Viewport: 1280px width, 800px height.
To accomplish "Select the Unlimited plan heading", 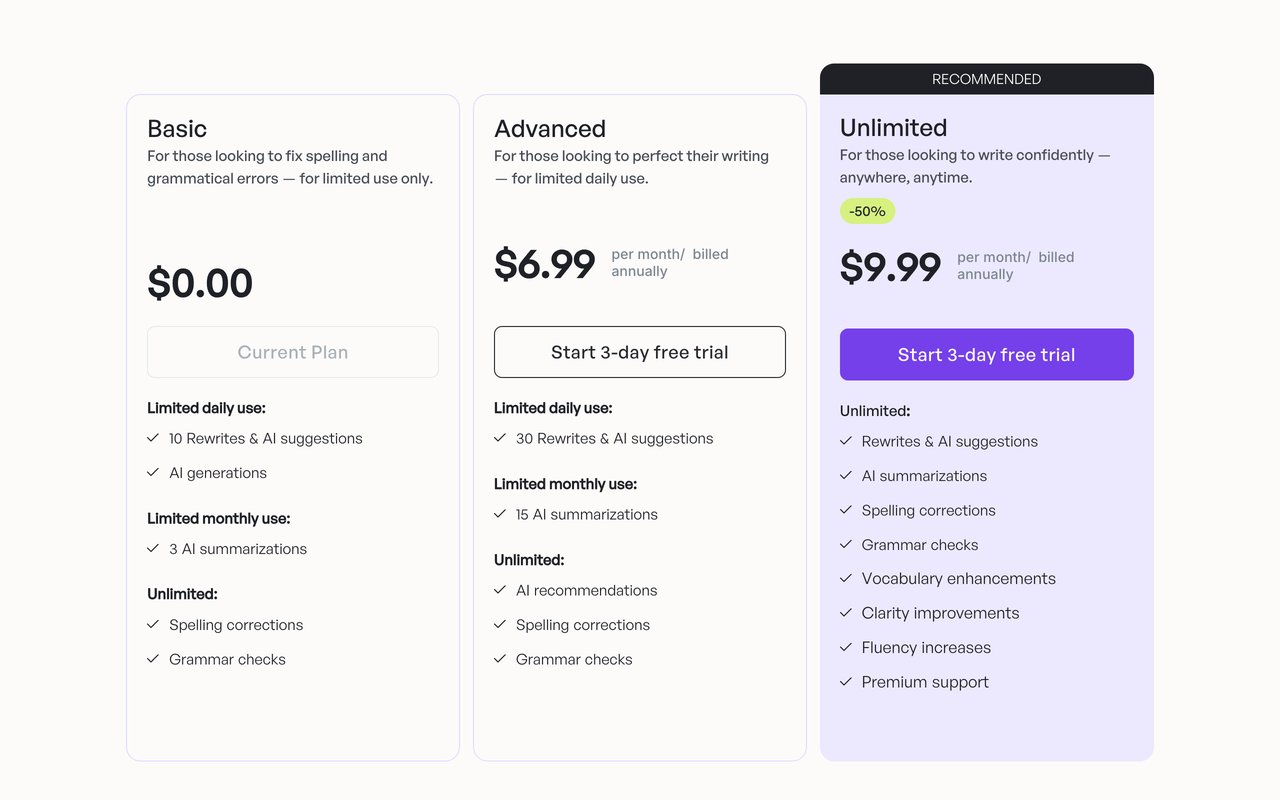I will point(894,128).
